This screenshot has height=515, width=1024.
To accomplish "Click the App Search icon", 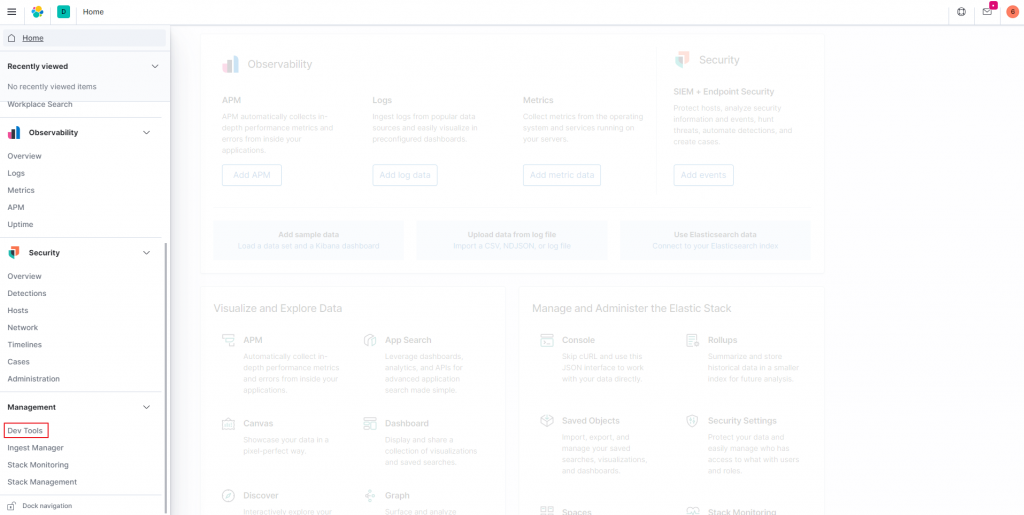I will pos(370,340).
